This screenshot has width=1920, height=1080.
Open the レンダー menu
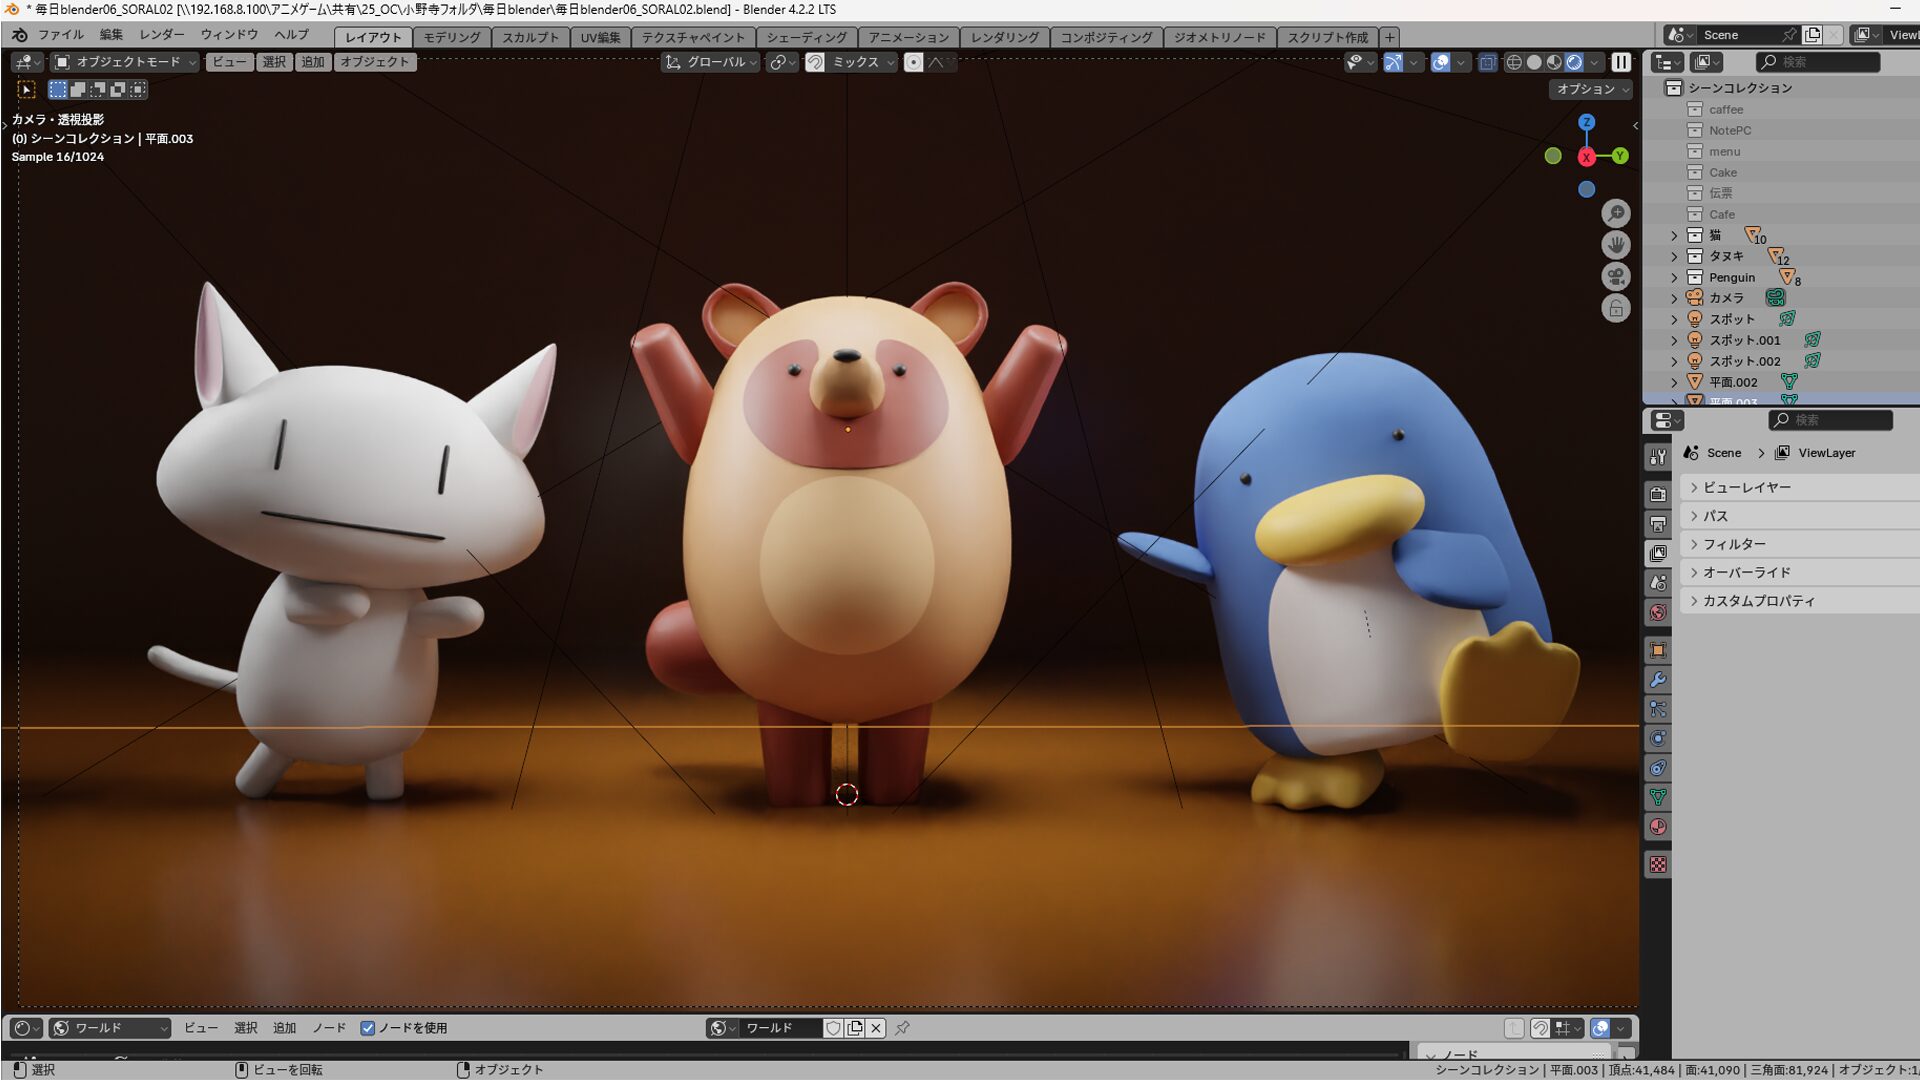[x=161, y=34]
